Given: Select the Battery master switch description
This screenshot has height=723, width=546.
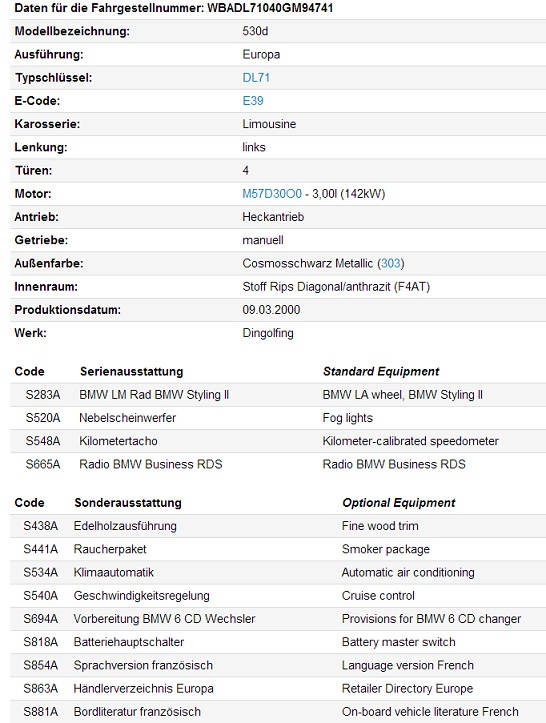Looking at the screenshot, I should click(398, 642).
